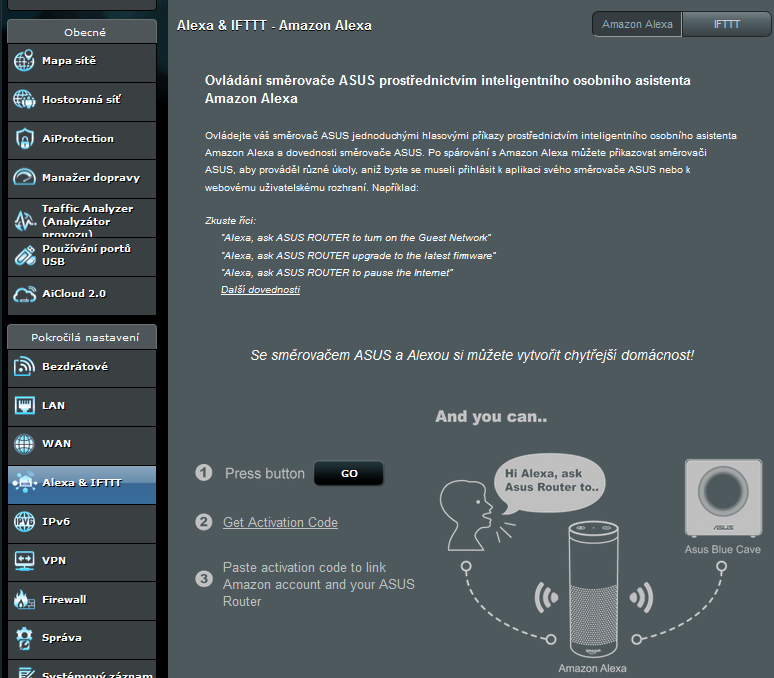The width and height of the screenshot is (774, 678).
Task: Follow the Další dovednosti link
Action: [x=260, y=290]
